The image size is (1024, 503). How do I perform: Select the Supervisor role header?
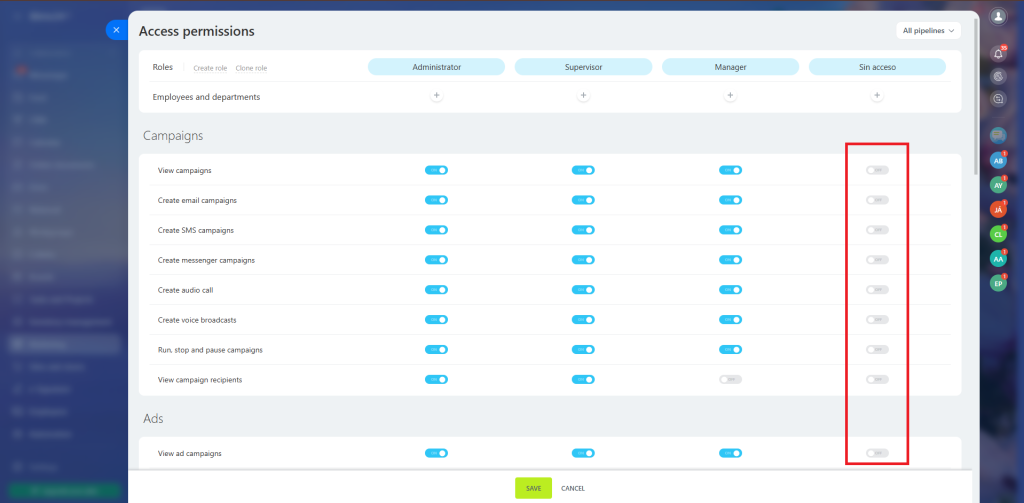tap(583, 67)
